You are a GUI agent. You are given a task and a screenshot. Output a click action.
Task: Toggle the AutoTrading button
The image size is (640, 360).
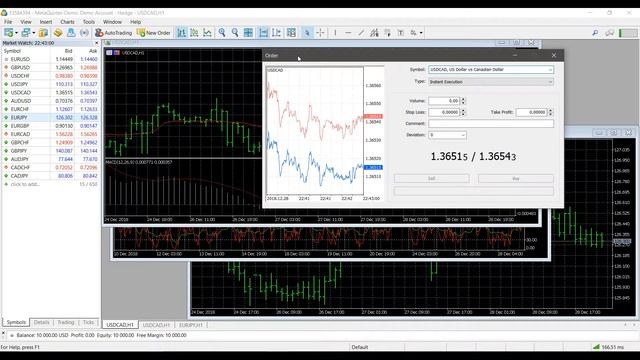pos(113,33)
